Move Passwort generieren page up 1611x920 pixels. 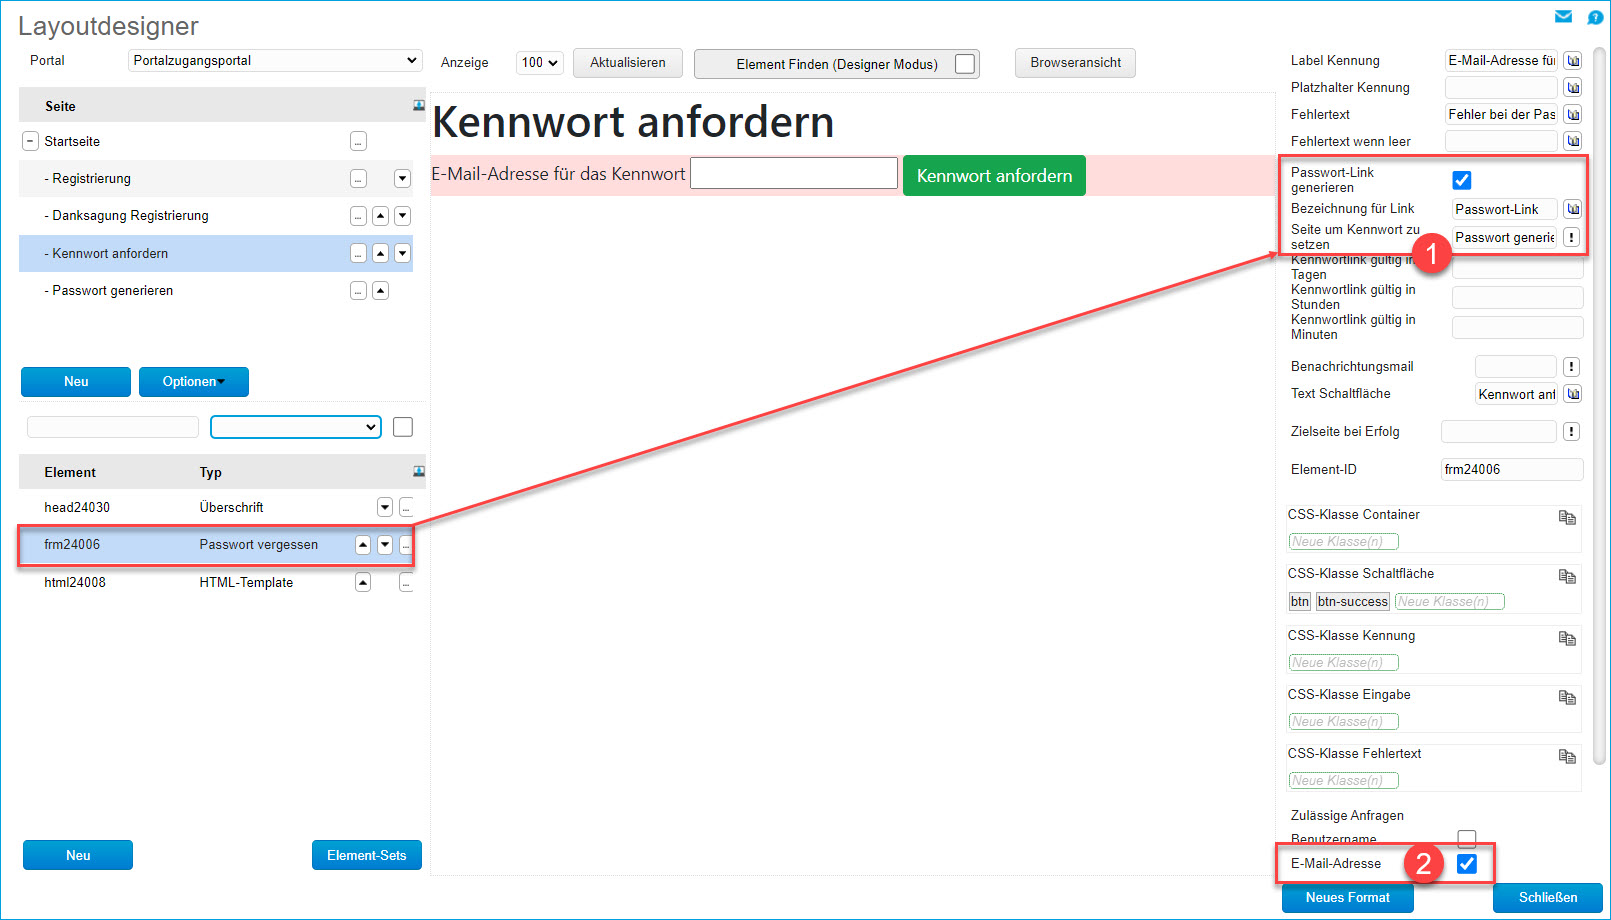[380, 291]
